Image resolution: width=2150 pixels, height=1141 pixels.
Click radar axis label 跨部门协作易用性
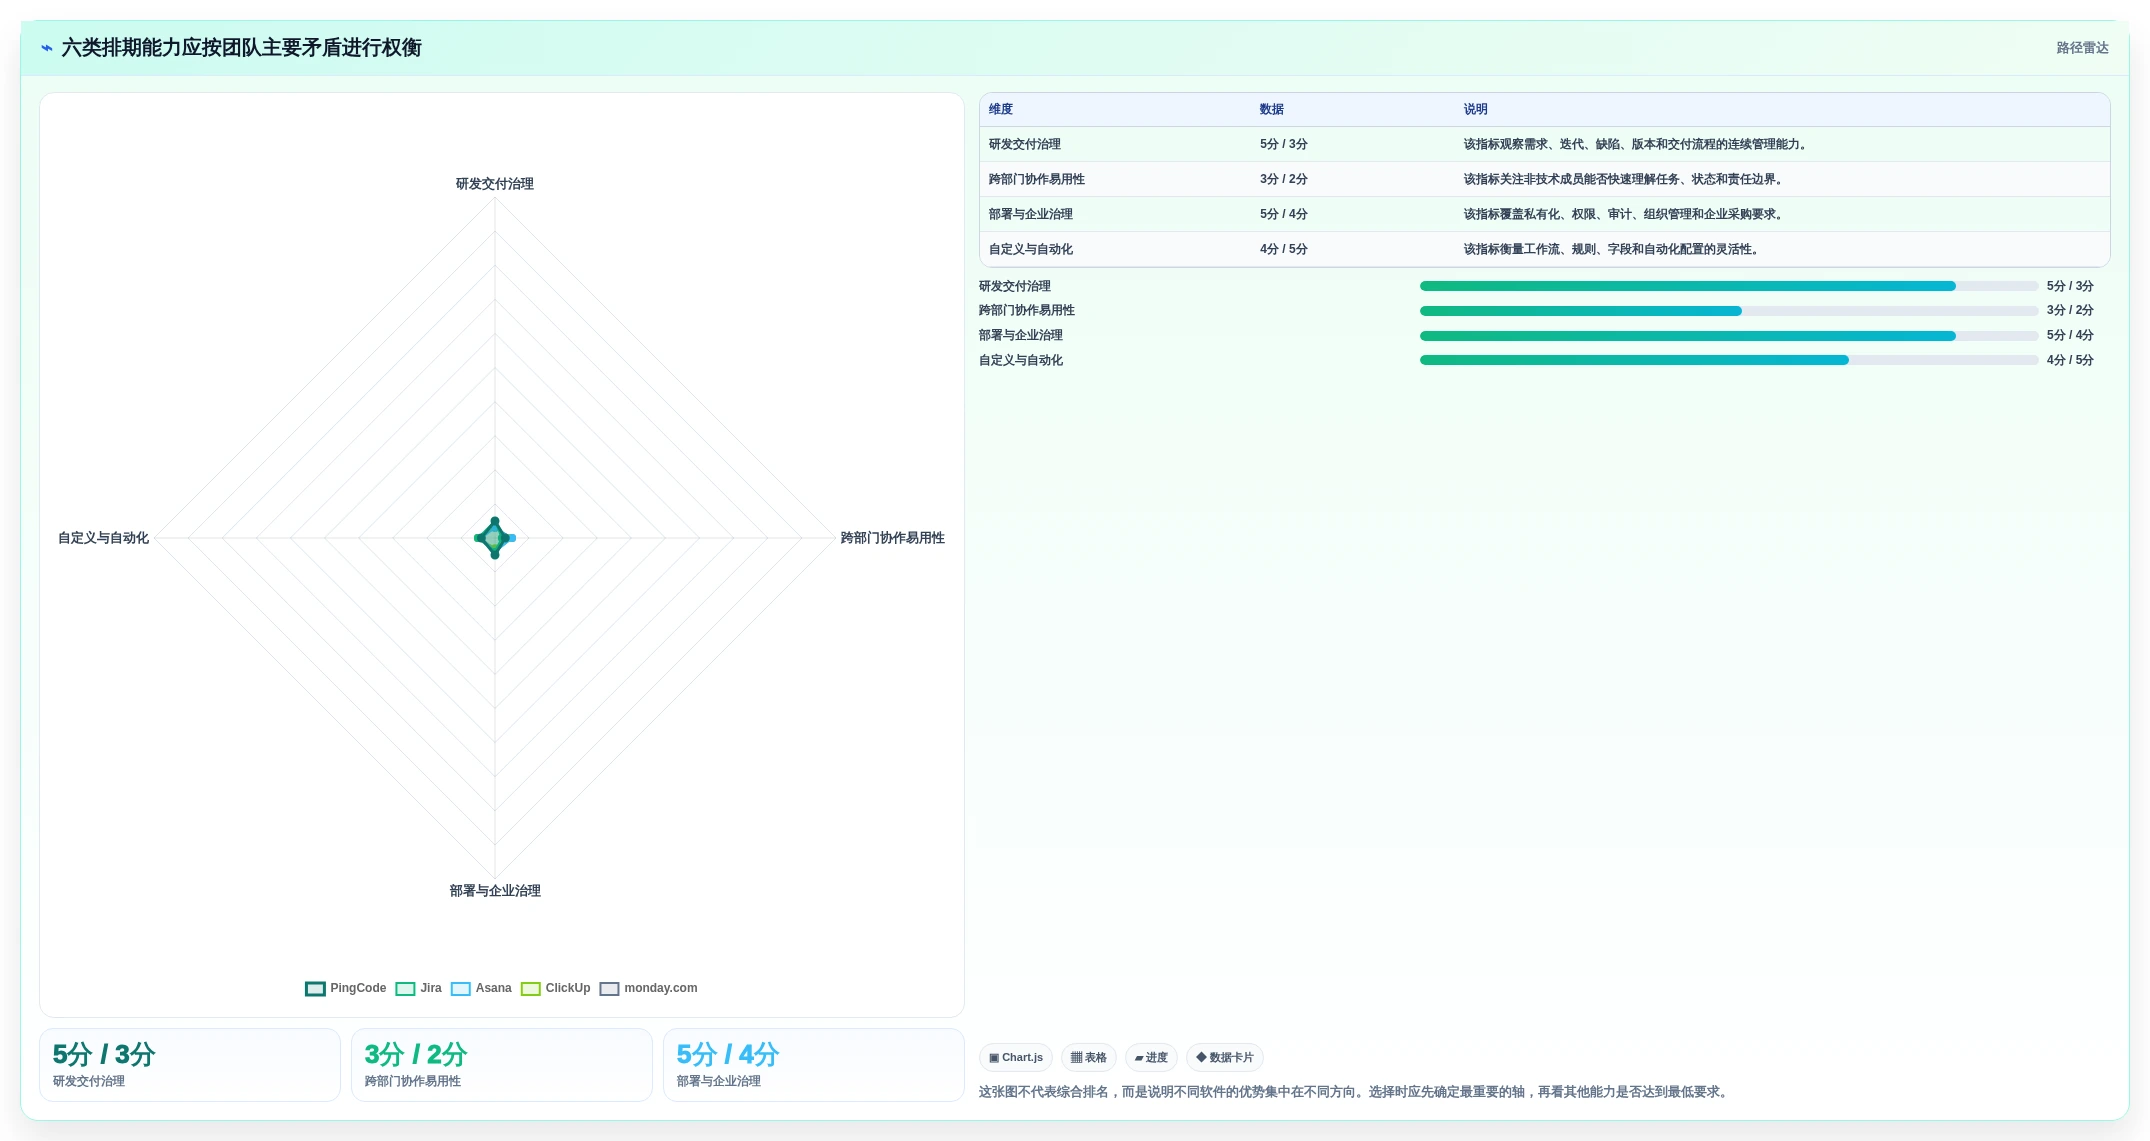point(893,538)
